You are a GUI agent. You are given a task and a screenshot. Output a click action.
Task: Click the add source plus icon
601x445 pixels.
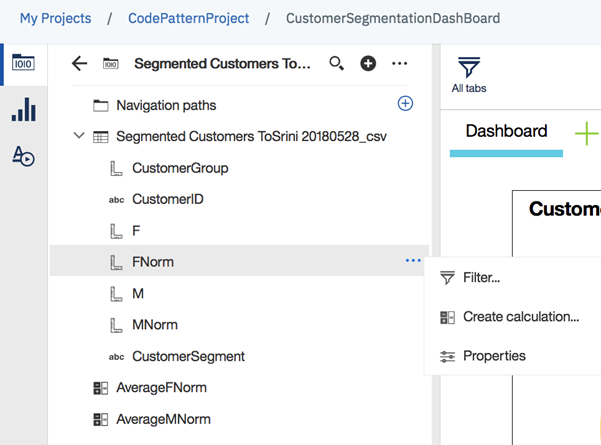click(368, 64)
